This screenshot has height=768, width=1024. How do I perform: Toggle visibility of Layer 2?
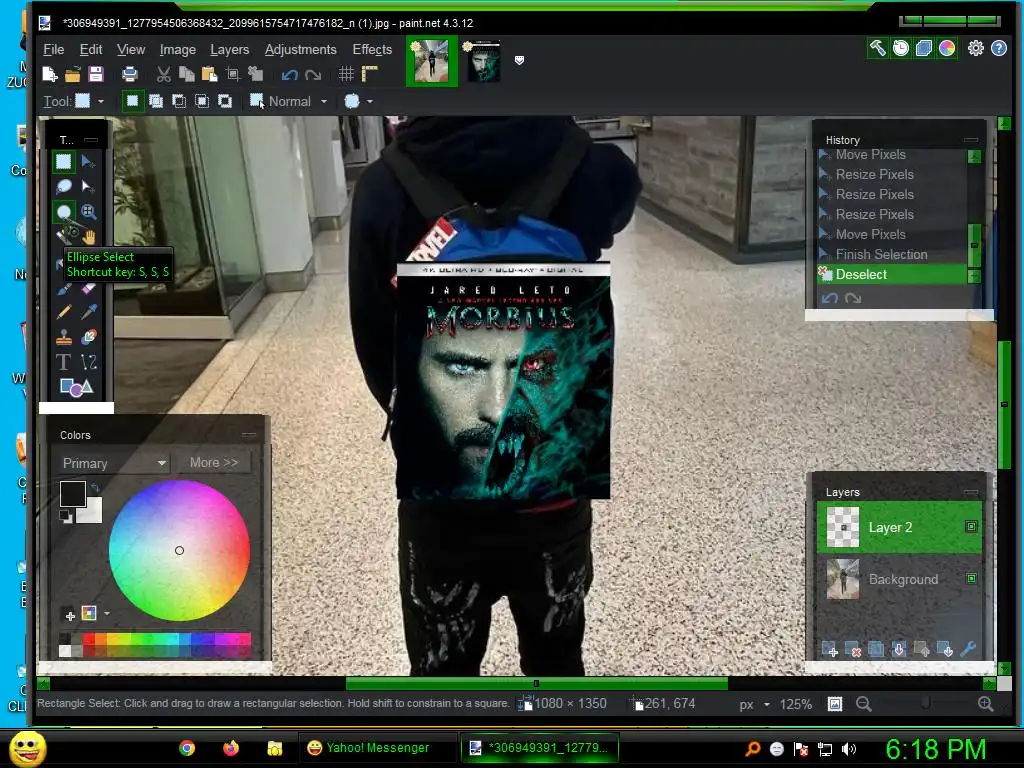tap(971, 526)
